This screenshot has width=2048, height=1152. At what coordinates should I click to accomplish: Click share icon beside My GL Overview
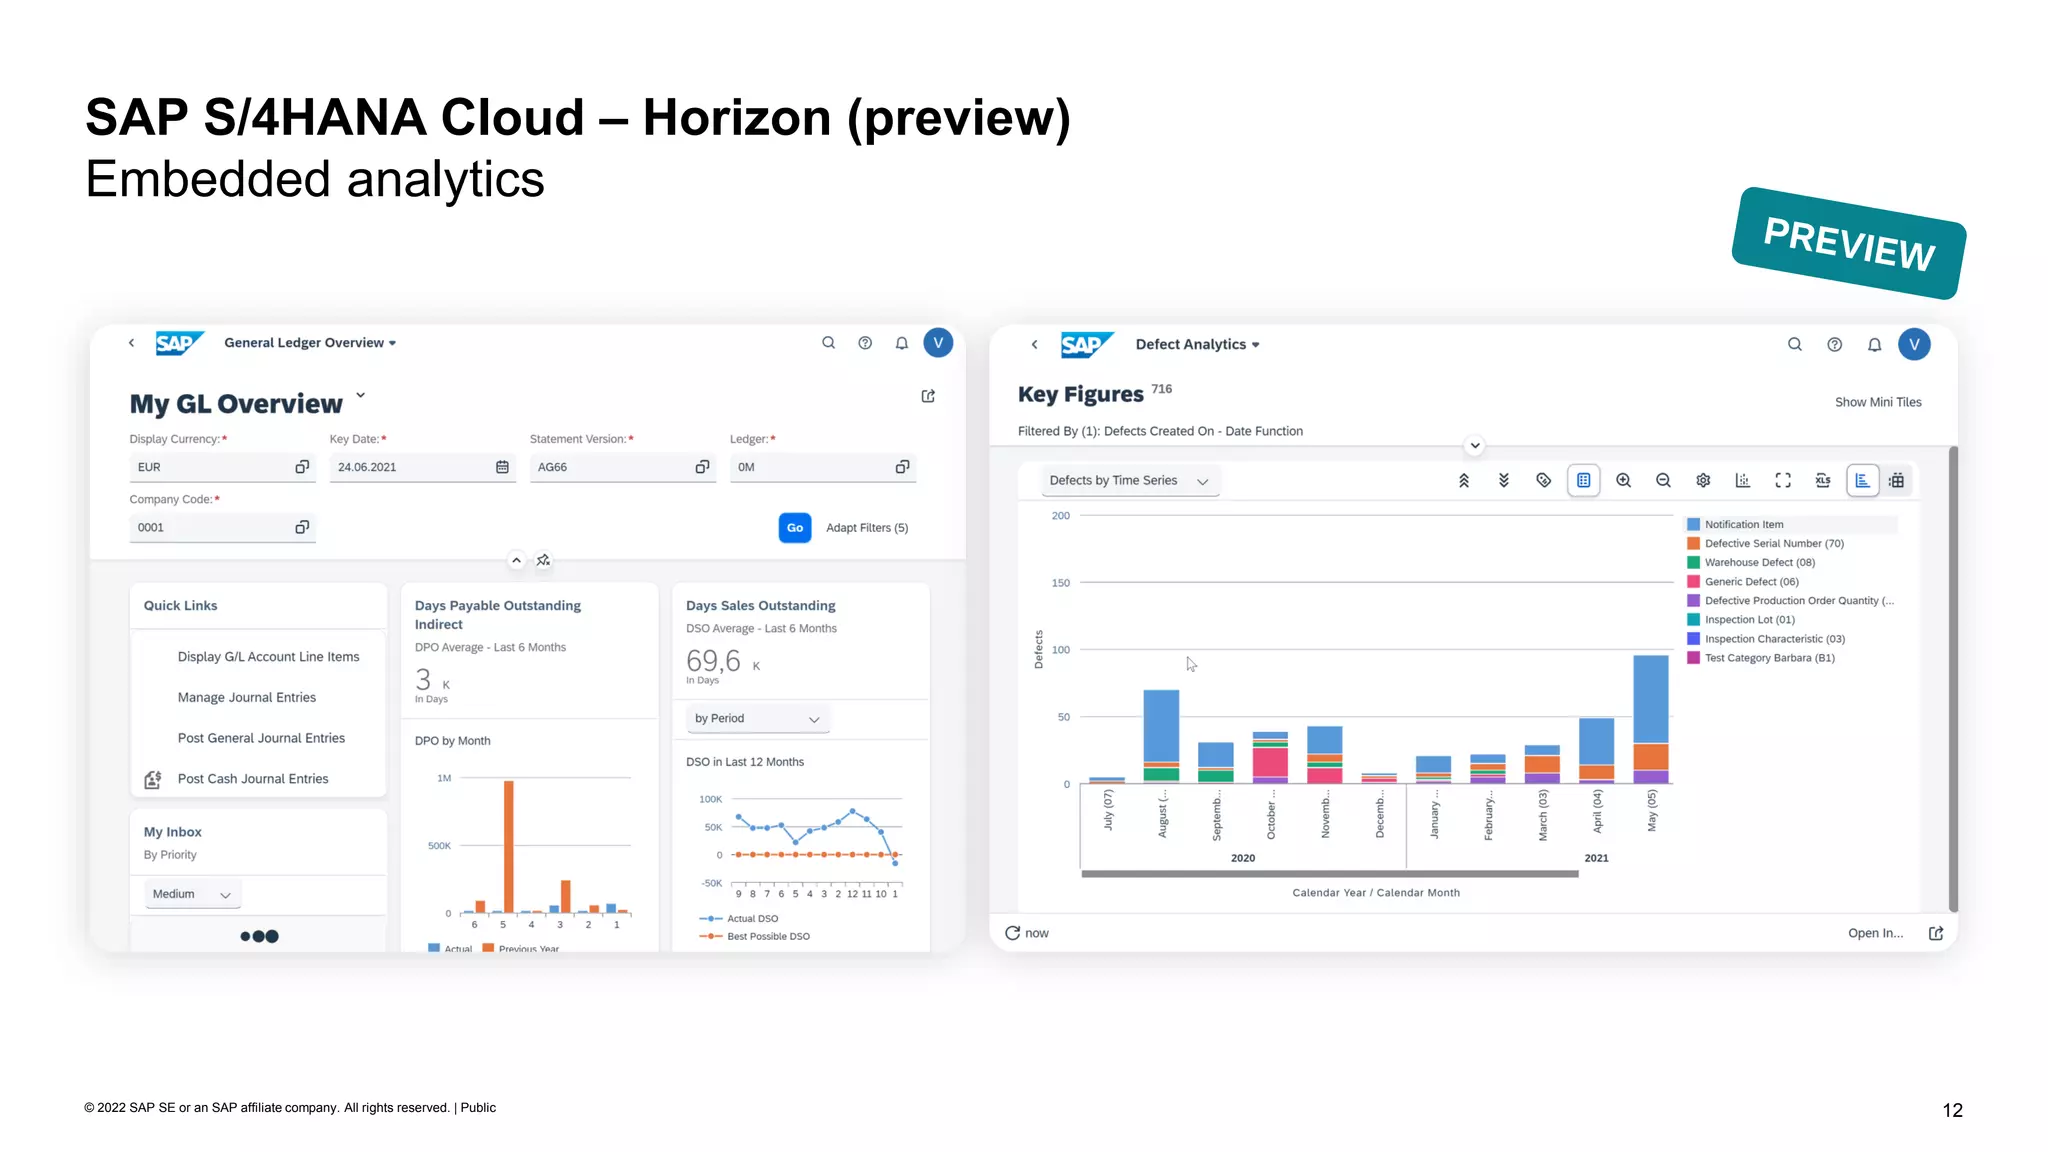(x=928, y=396)
